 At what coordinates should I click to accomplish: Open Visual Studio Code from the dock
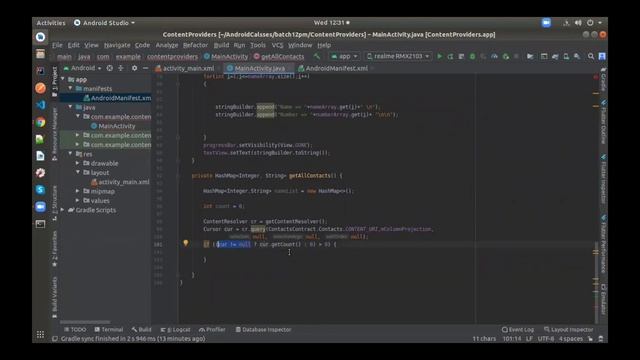pyautogui.click(x=40, y=105)
